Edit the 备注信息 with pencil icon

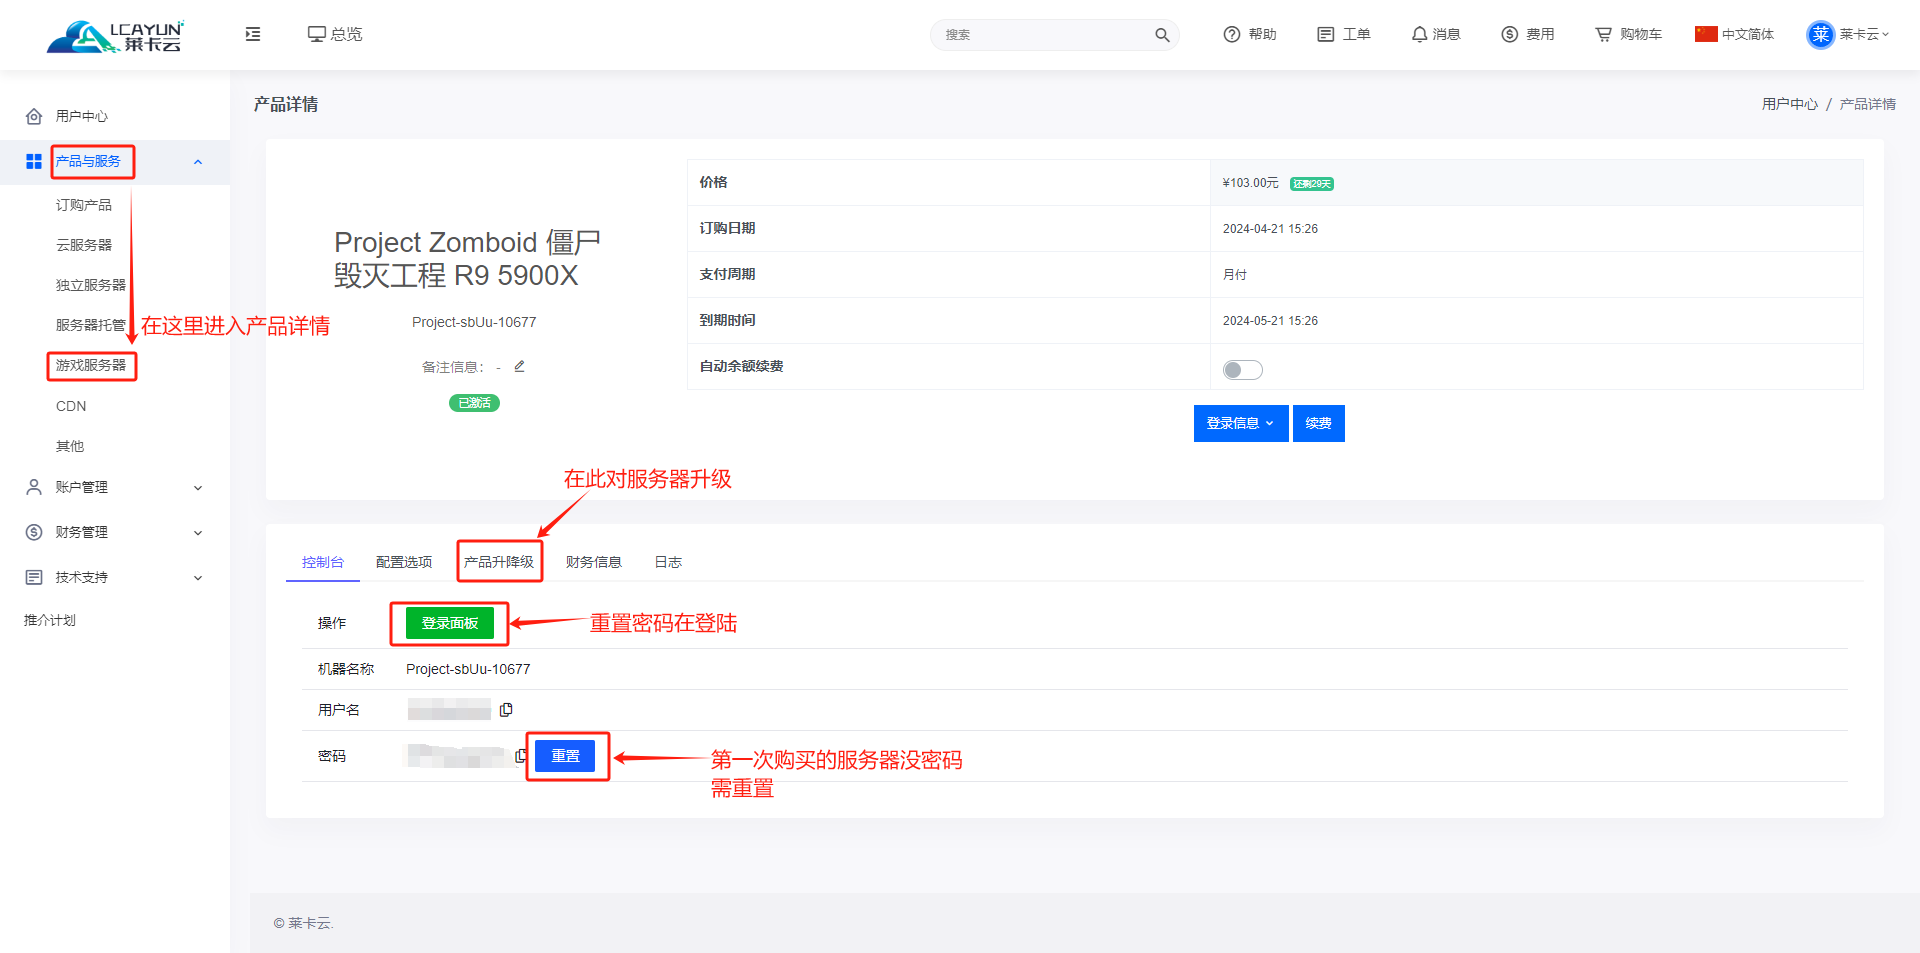519,366
